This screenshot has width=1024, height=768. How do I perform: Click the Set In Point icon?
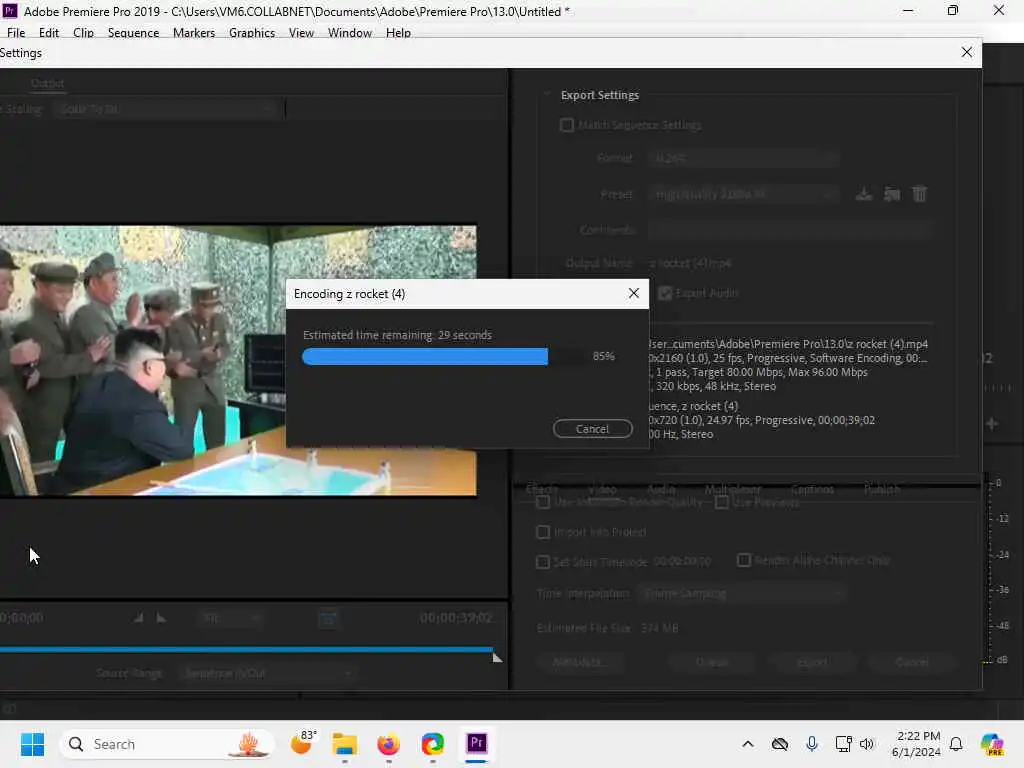click(x=138, y=618)
